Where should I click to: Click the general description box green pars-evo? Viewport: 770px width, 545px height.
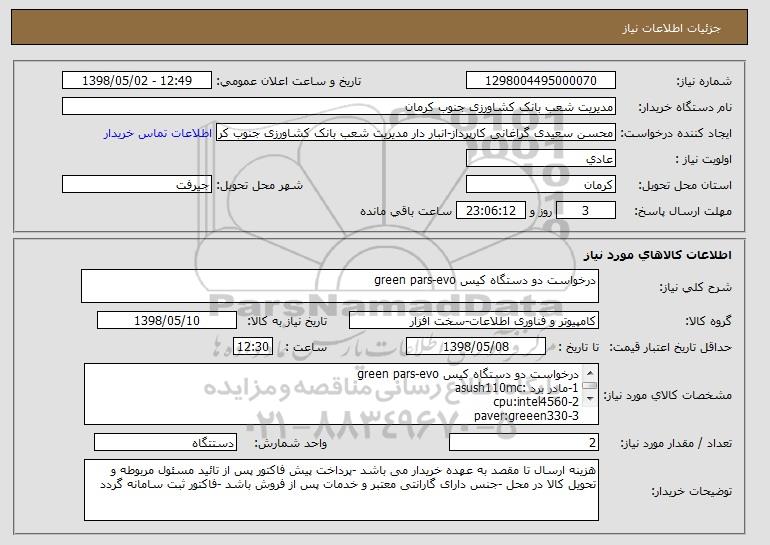pos(340,286)
